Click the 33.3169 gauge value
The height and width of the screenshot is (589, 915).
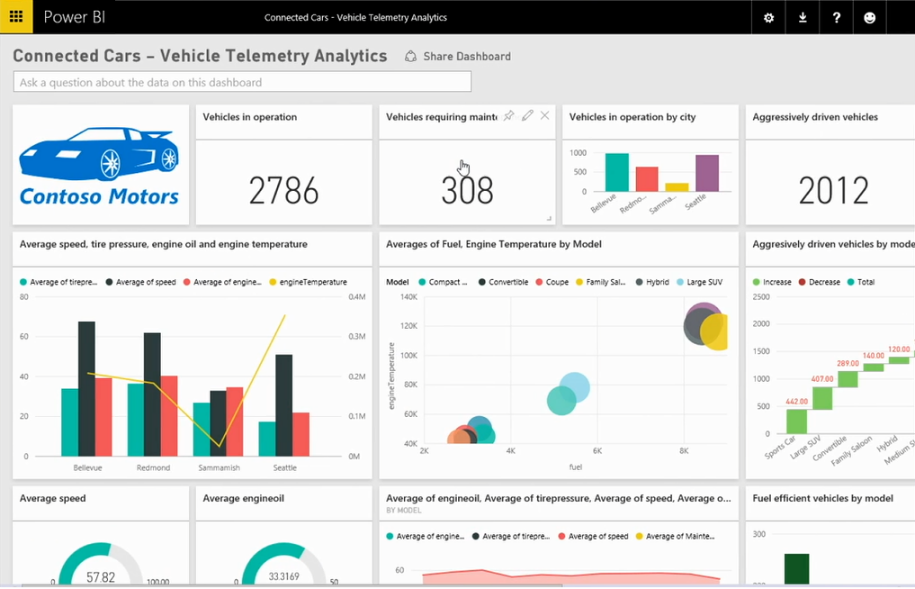tap(284, 576)
